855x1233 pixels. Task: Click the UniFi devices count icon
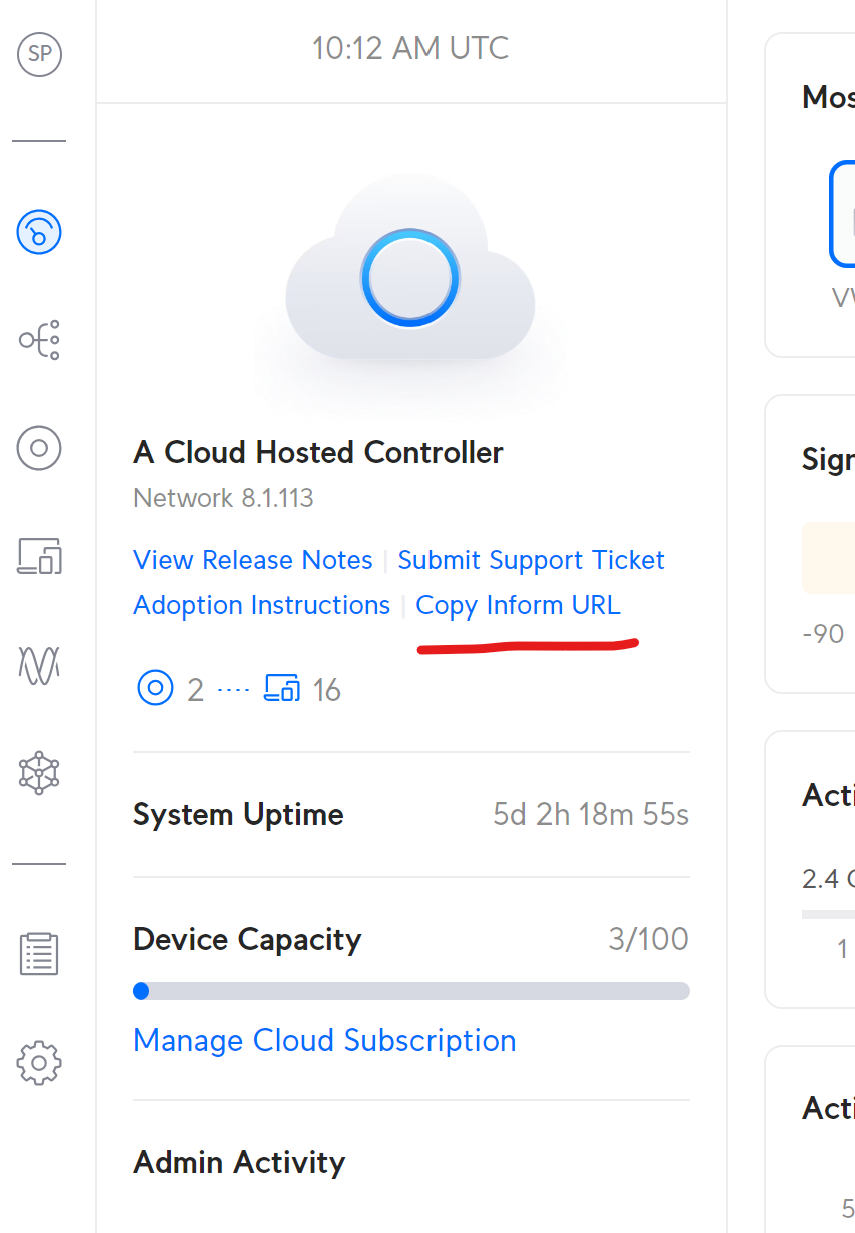155,689
